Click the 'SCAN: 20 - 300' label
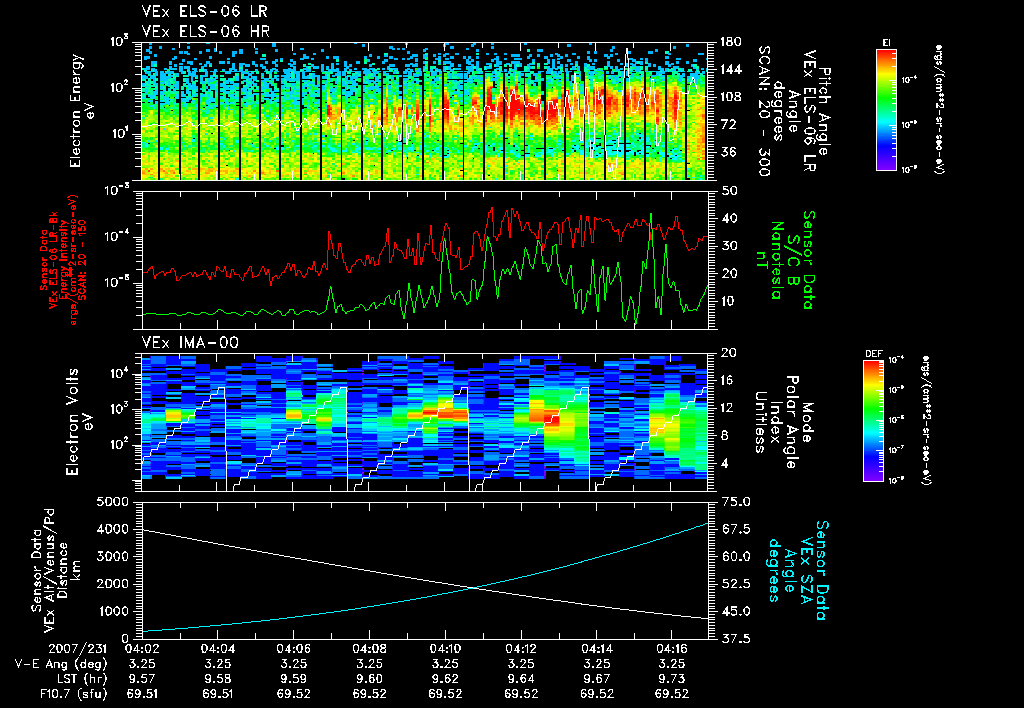 (763, 111)
